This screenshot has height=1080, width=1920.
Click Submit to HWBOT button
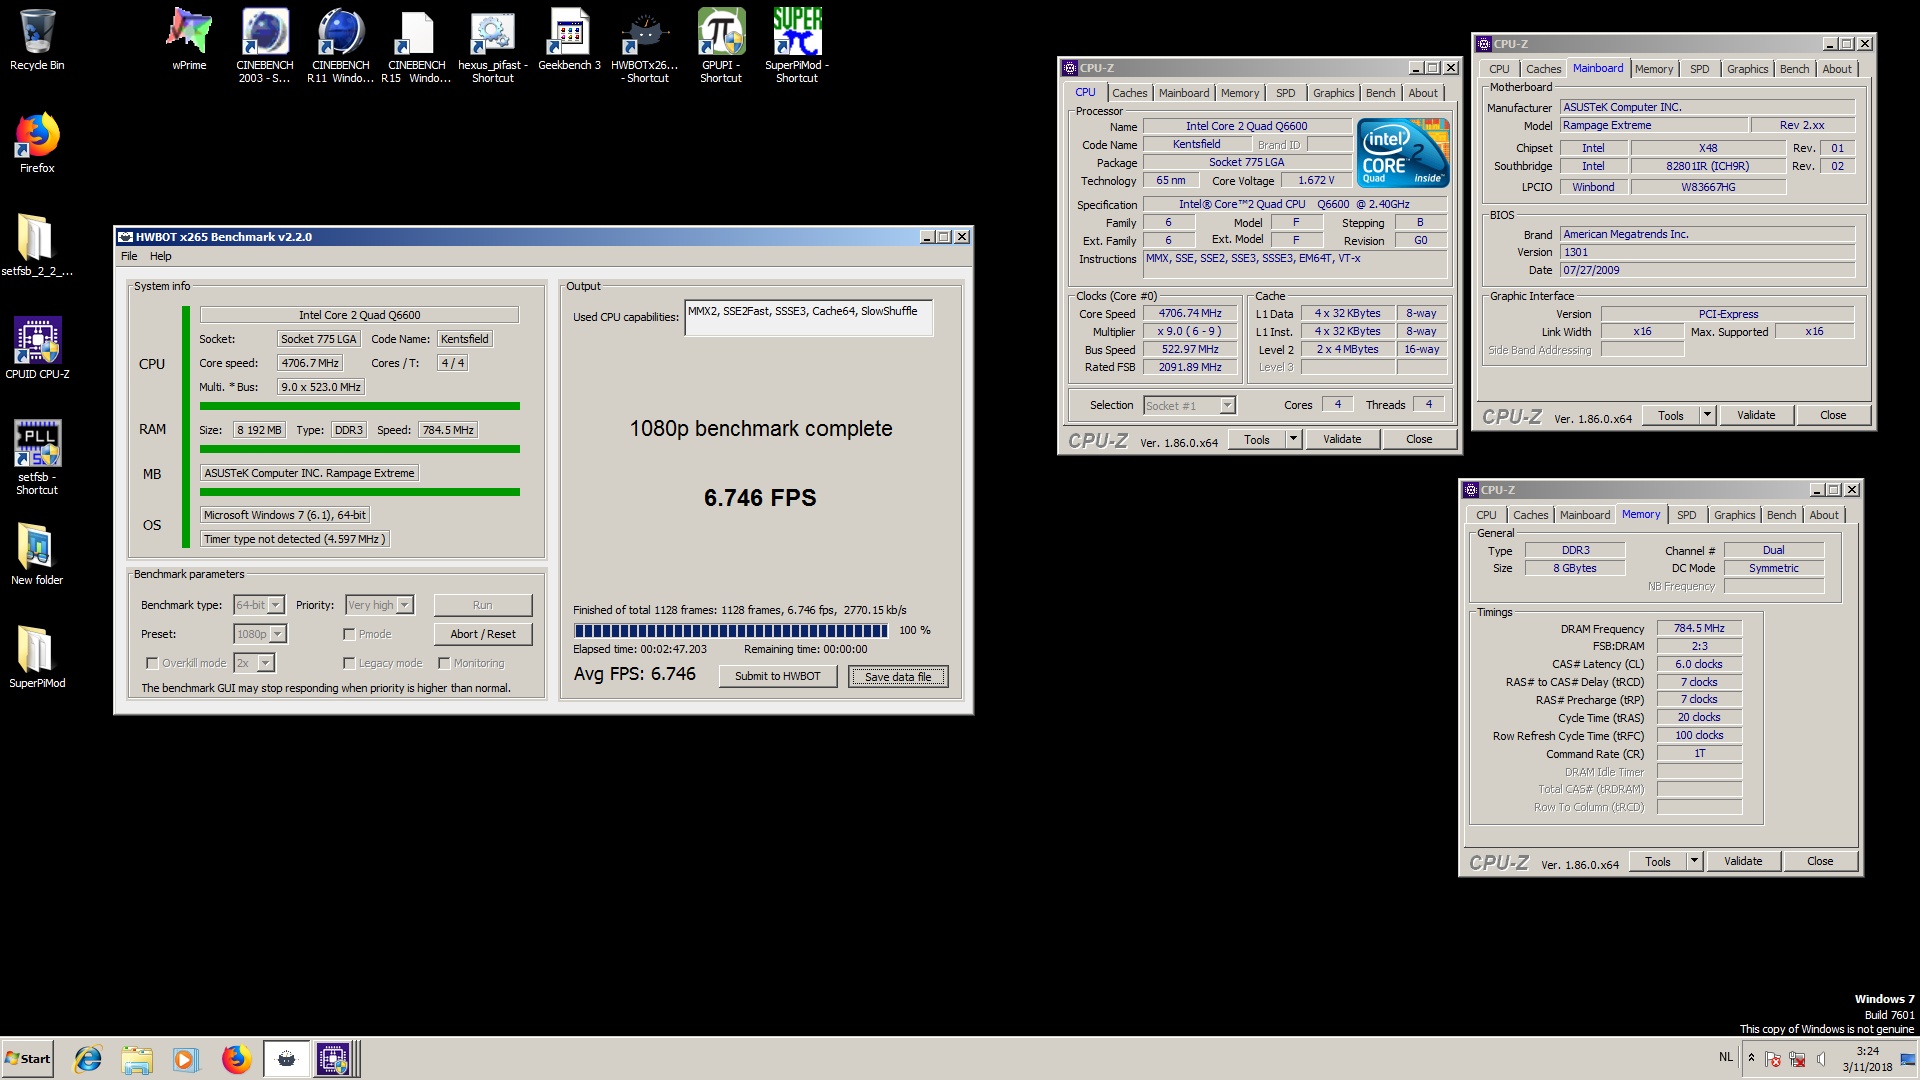click(778, 677)
